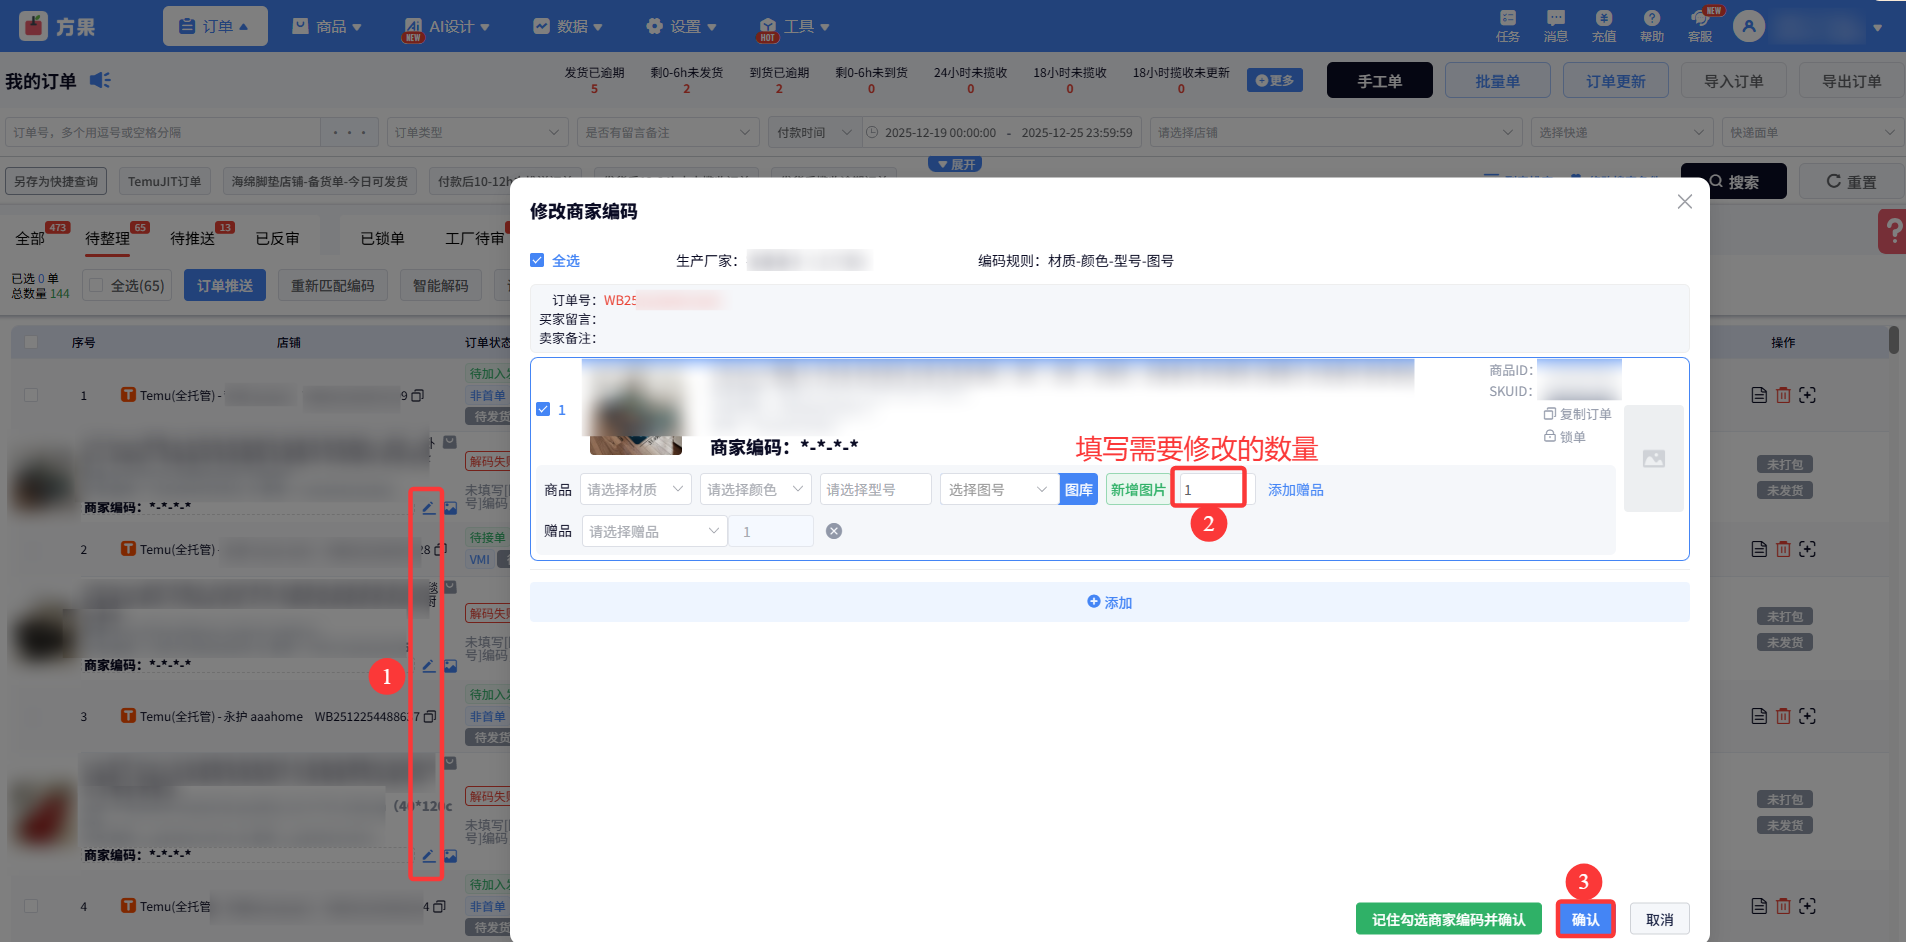The width and height of the screenshot is (1906, 942).
Task: Toggle 全选 checkbox in the dialog
Action: point(537,260)
